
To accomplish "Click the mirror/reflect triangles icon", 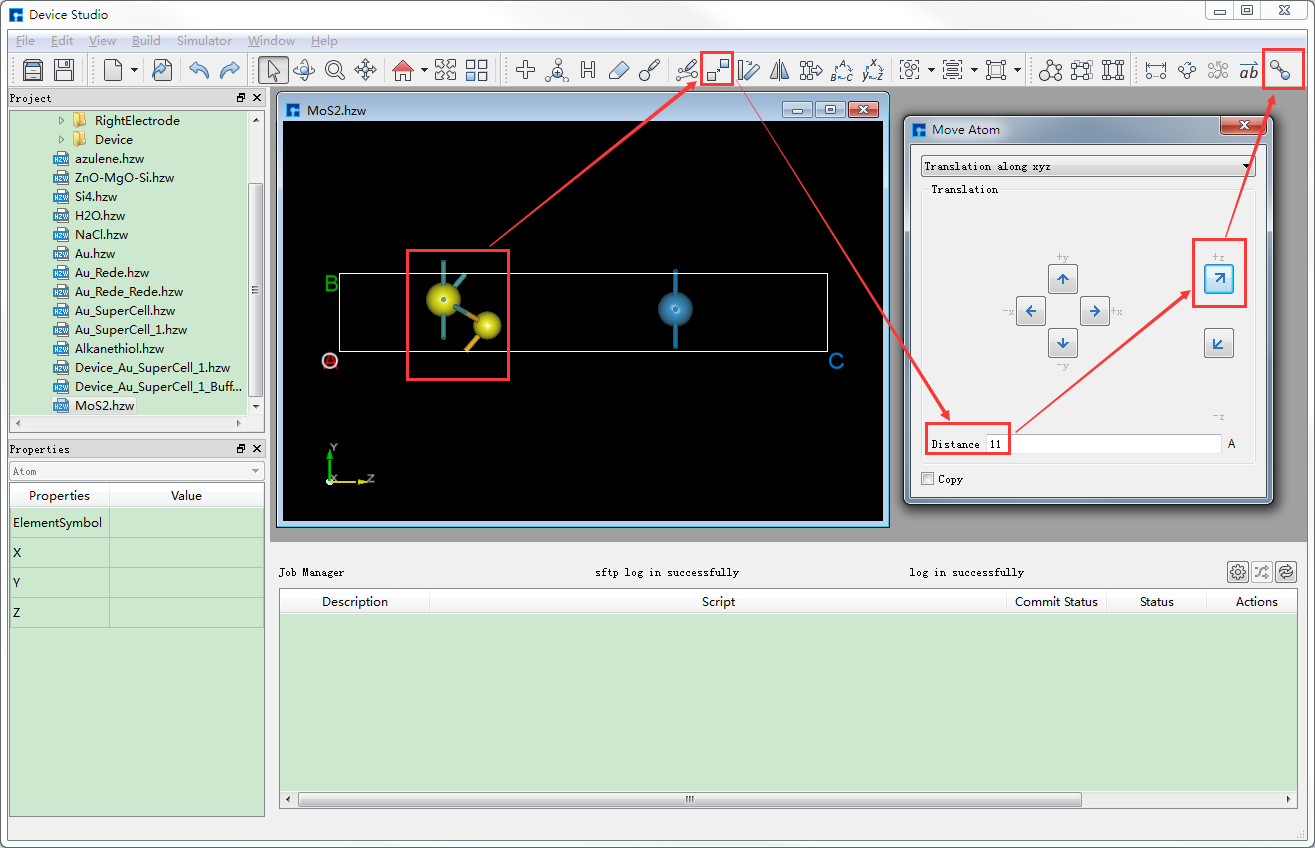I will [780, 70].
